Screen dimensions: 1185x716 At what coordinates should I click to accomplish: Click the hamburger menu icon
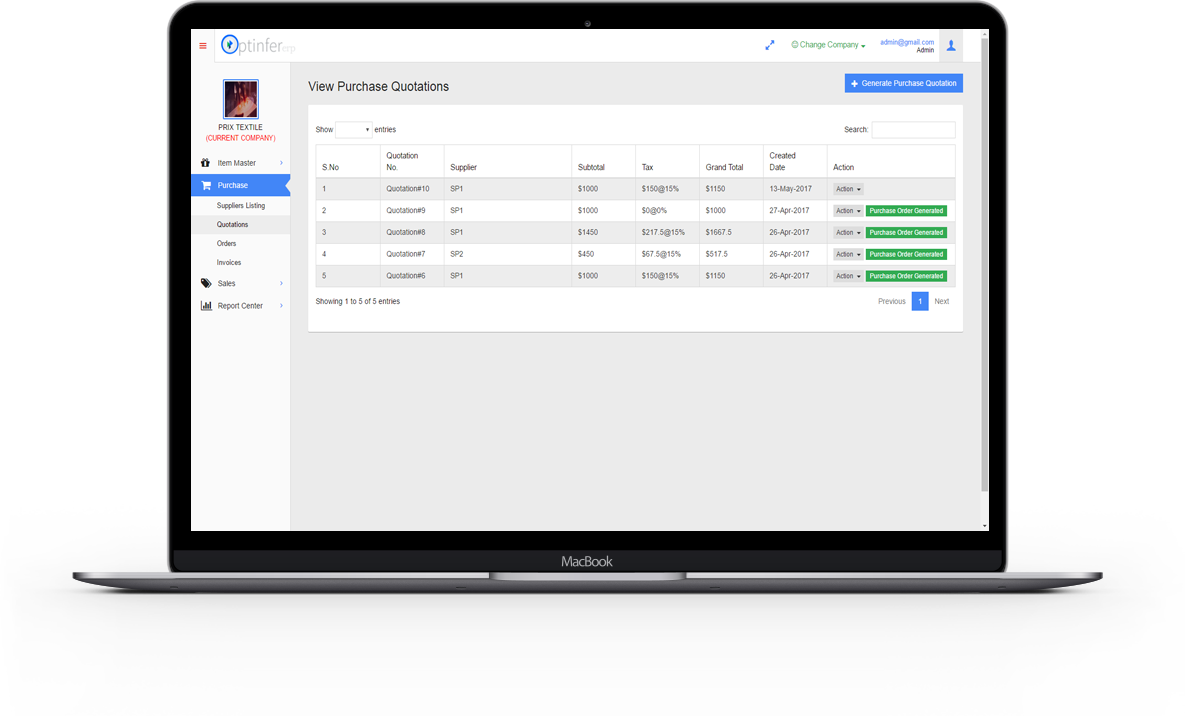coord(203,46)
